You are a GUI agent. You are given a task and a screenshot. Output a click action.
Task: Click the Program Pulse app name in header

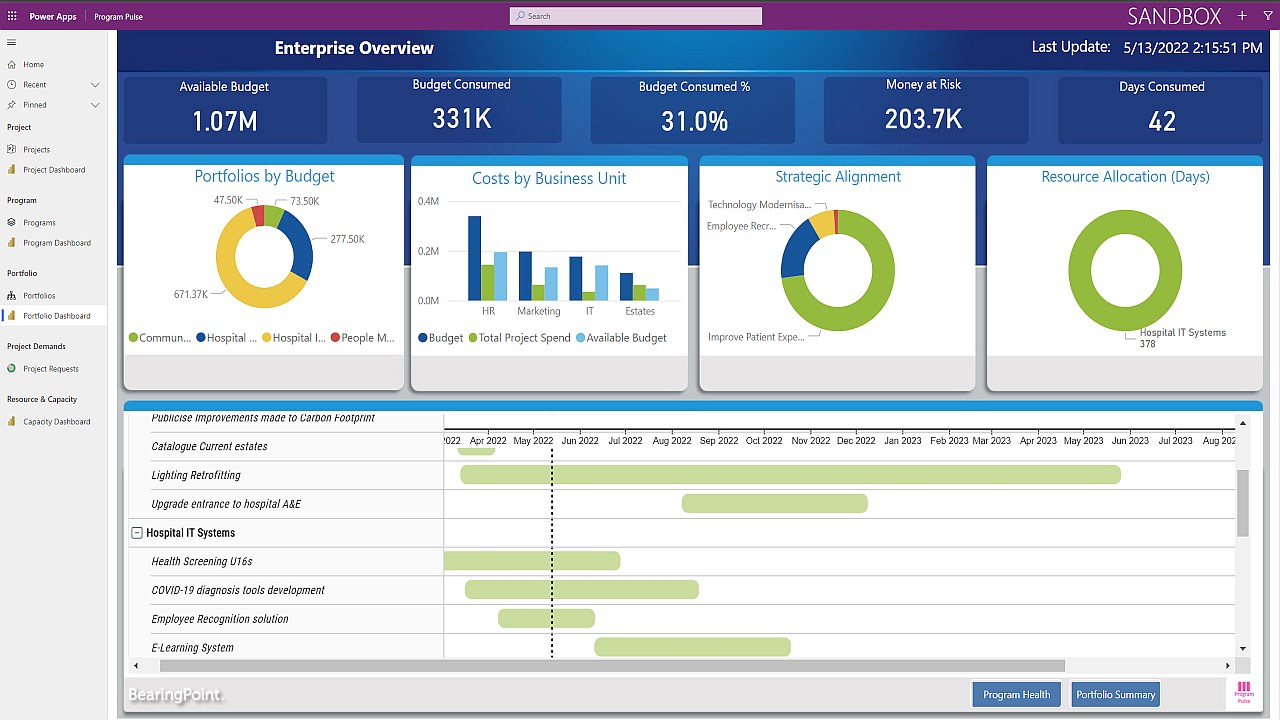[x=118, y=17]
